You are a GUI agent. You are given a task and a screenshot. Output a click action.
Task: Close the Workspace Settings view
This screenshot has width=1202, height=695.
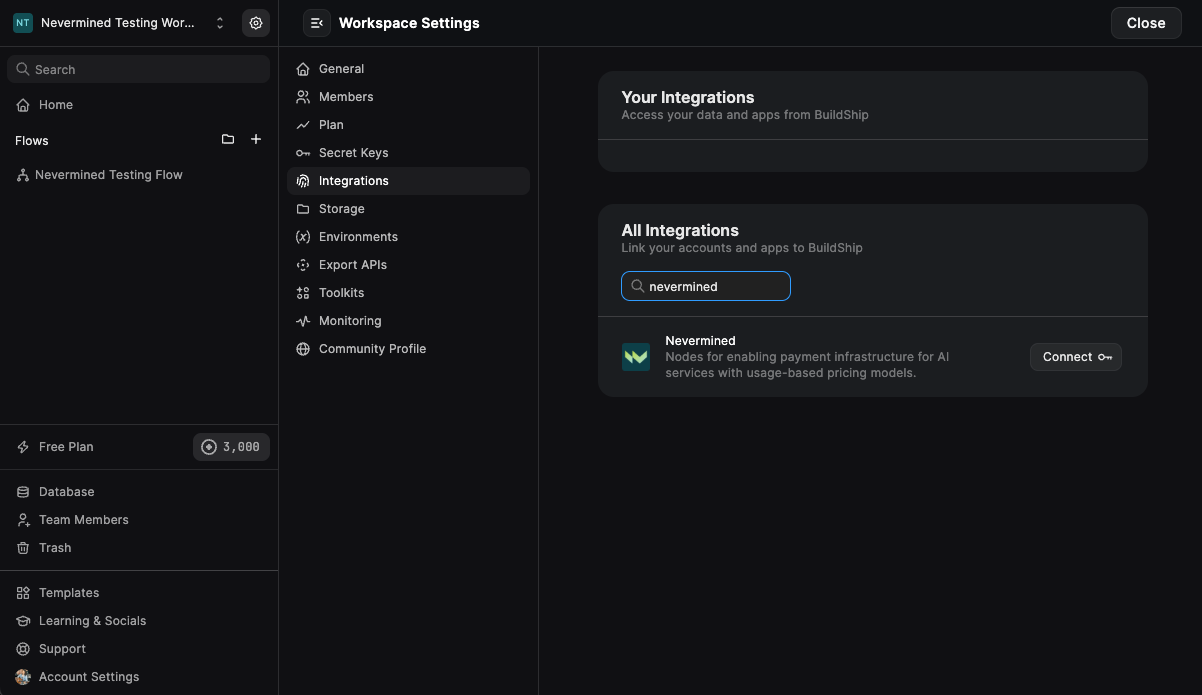click(1145, 22)
